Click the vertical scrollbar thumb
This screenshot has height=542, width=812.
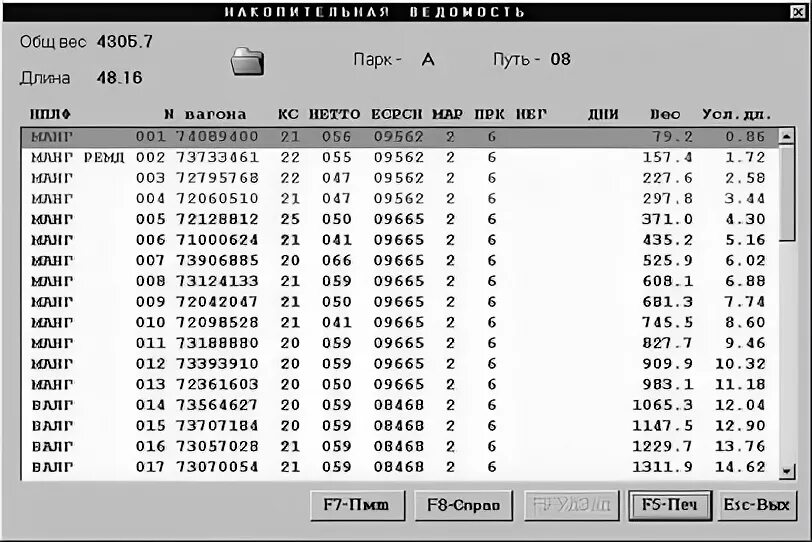coord(787,193)
